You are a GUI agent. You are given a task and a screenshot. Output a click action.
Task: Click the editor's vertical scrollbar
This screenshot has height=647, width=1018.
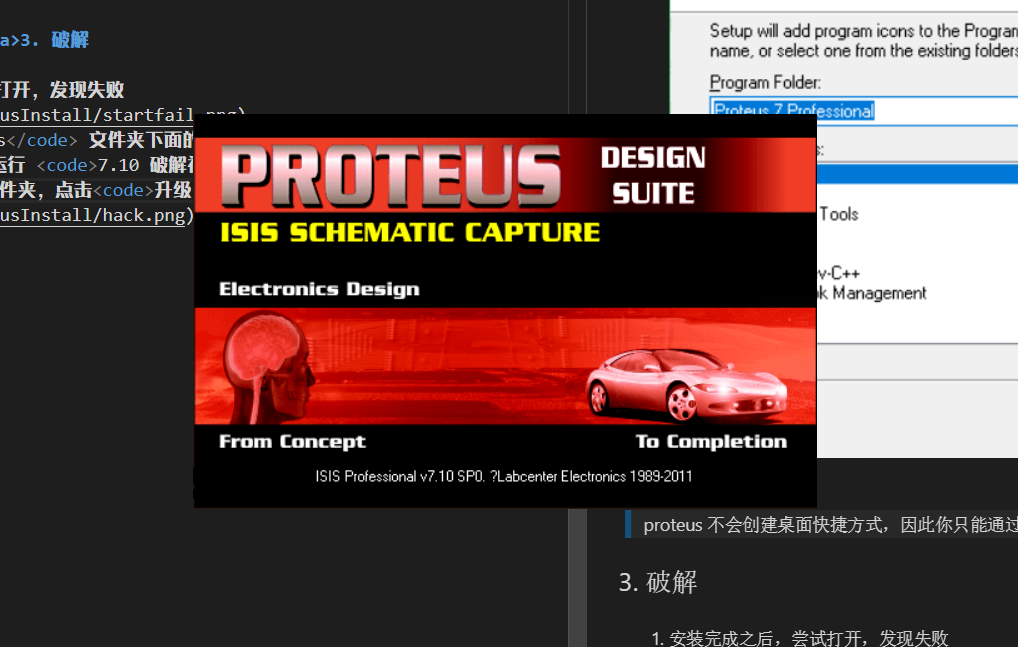click(x=577, y=300)
